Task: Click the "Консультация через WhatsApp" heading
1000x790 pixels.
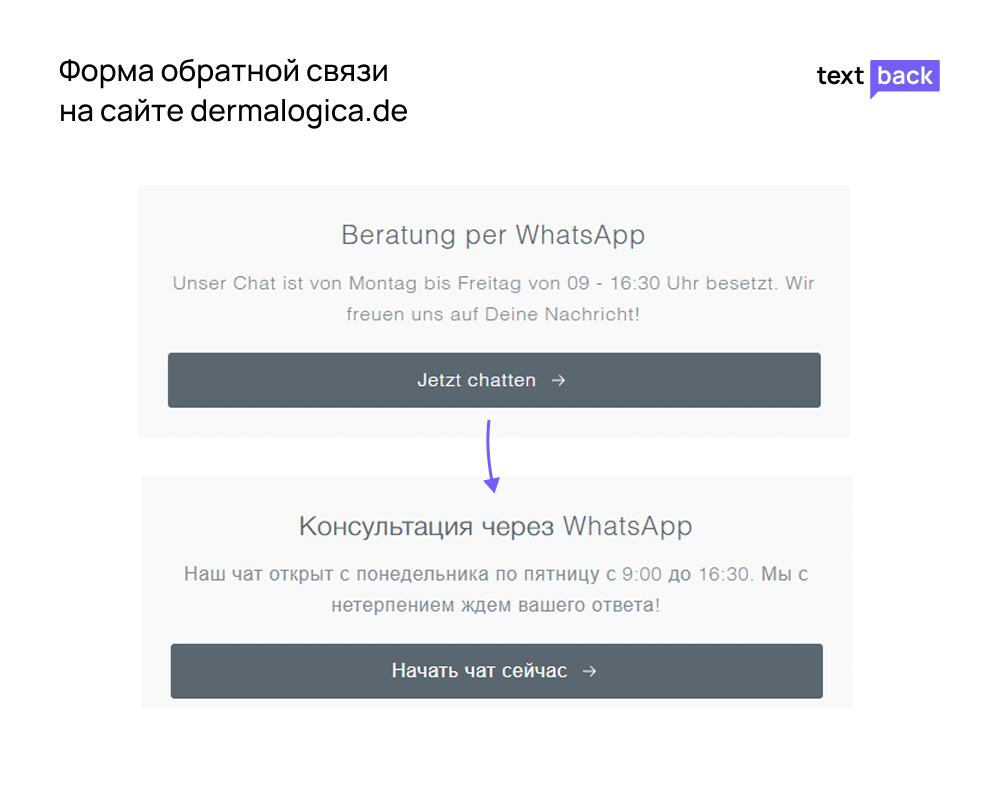Action: (496, 527)
